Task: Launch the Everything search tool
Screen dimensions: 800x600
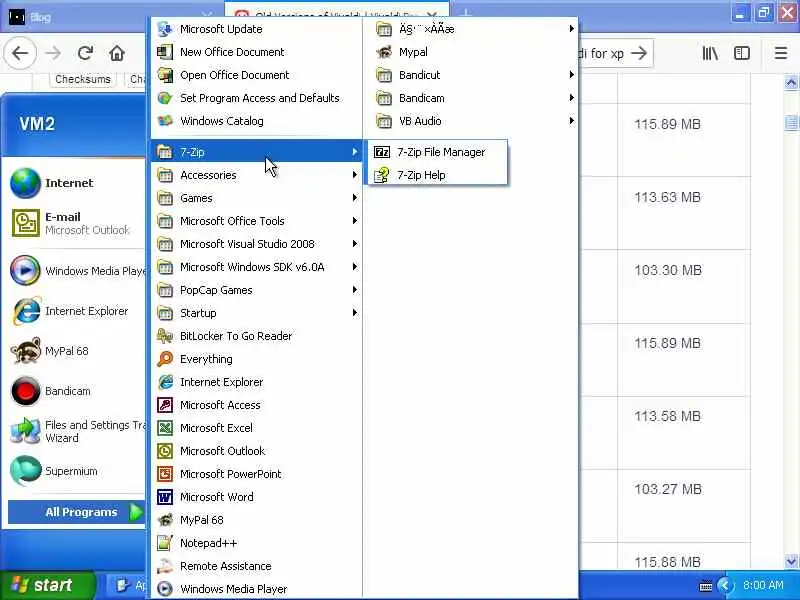Action: point(257,359)
